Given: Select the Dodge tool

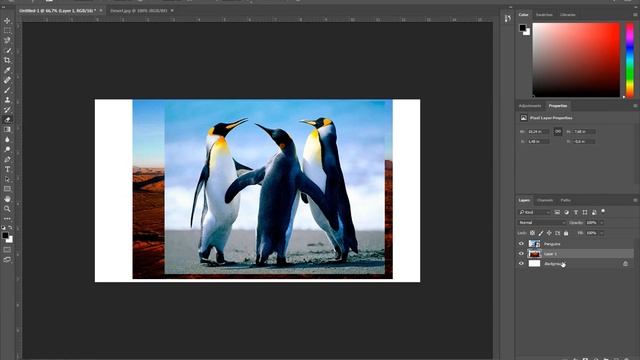Looking at the screenshot, I should click(7, 149).
